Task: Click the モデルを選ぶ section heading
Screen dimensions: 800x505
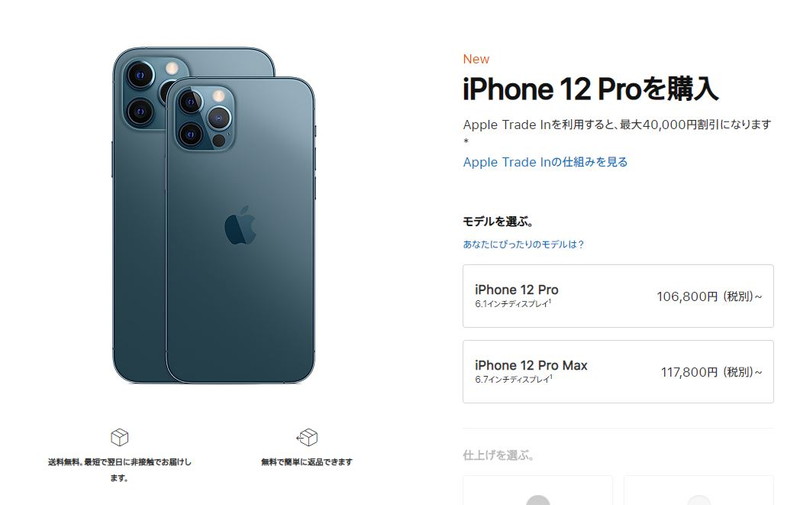Action: [x=498, y=222]
